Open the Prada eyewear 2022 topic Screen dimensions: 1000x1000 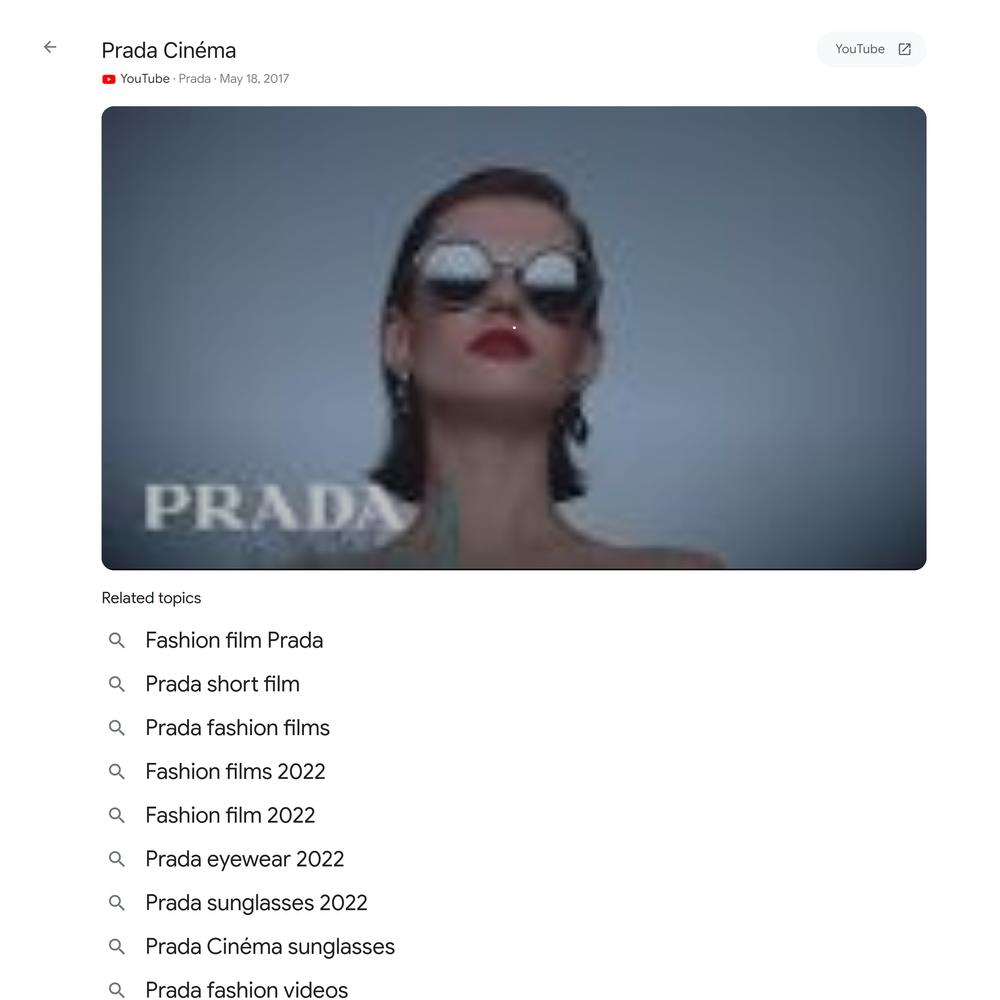(245, 859)
